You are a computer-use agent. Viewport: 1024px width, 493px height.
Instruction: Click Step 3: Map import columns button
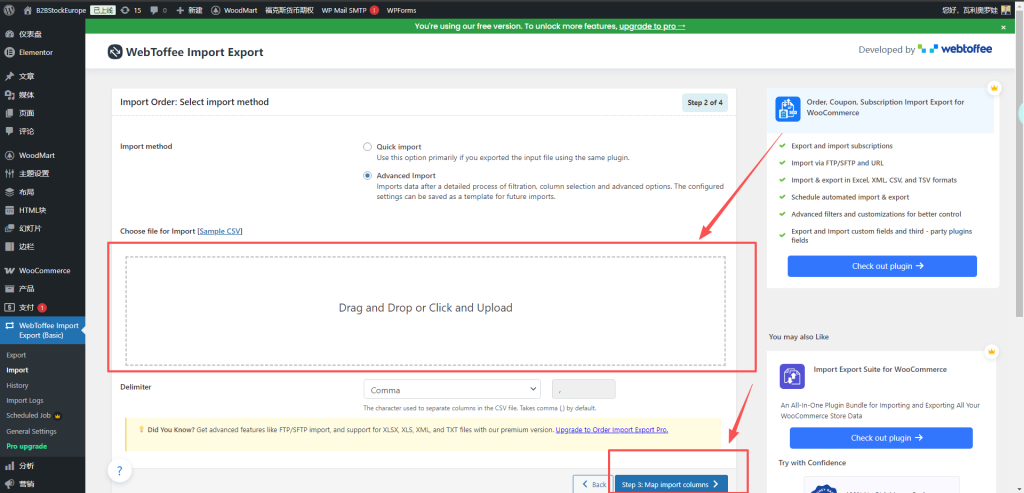671,485
